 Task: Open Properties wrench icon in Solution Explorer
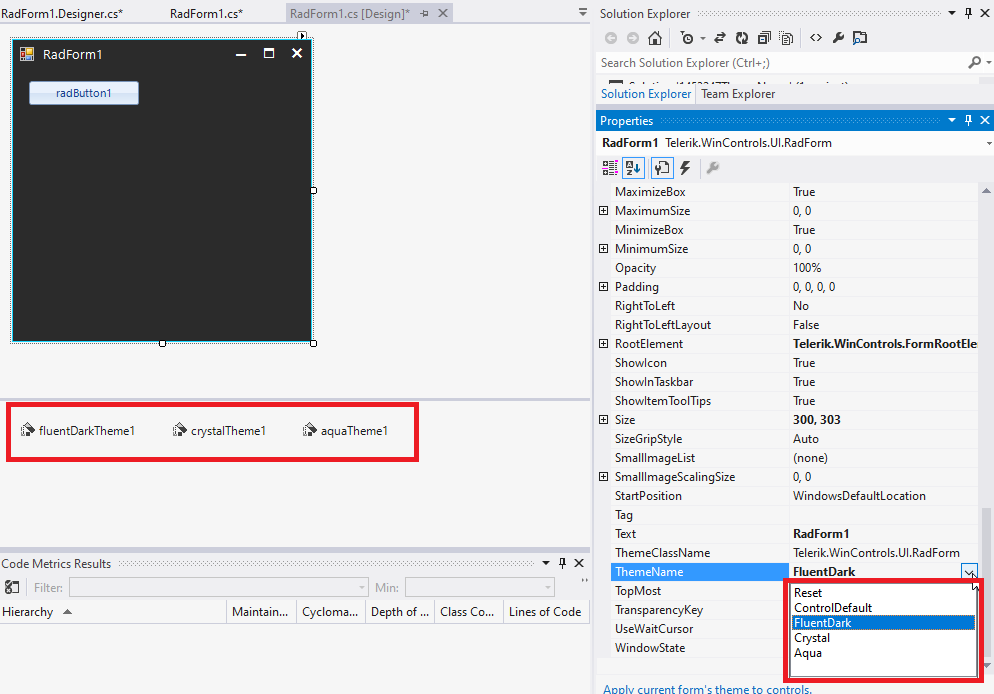pyautogui.click(x=838, y=38)
